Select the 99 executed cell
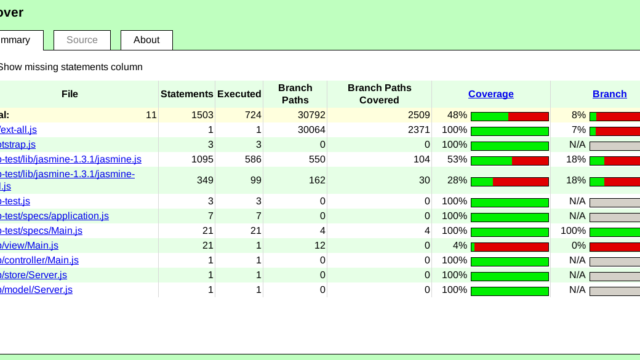The height and width of the screenshot is (360, 640). pyautogui.click(x=239, y=180)
